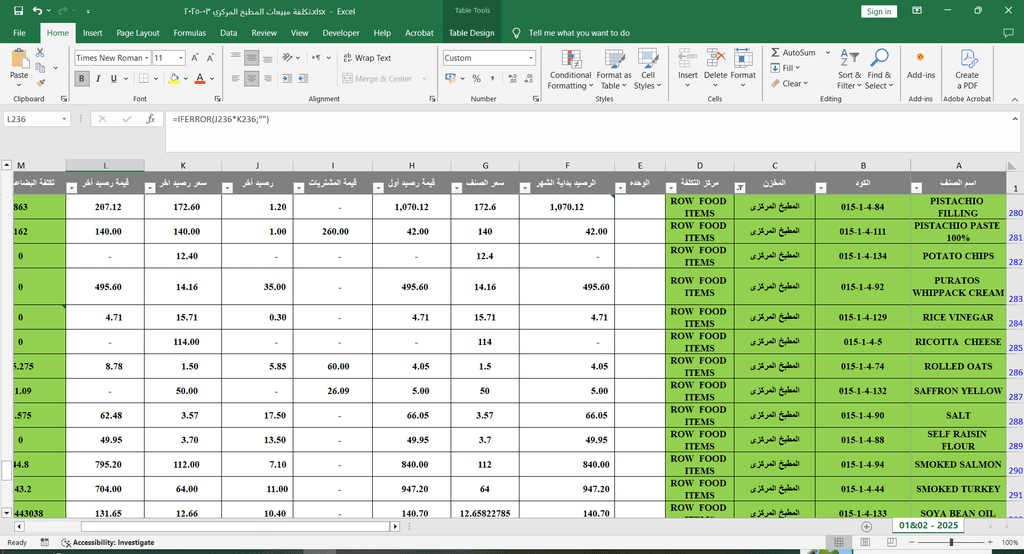Open the Name Box dropdown arrow

pyautogui.click(x=64, y=119)
